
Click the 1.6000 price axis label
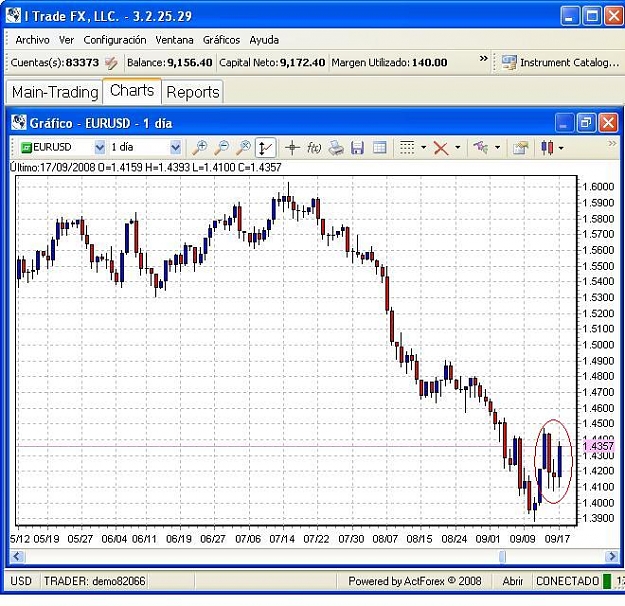[598, 187]
